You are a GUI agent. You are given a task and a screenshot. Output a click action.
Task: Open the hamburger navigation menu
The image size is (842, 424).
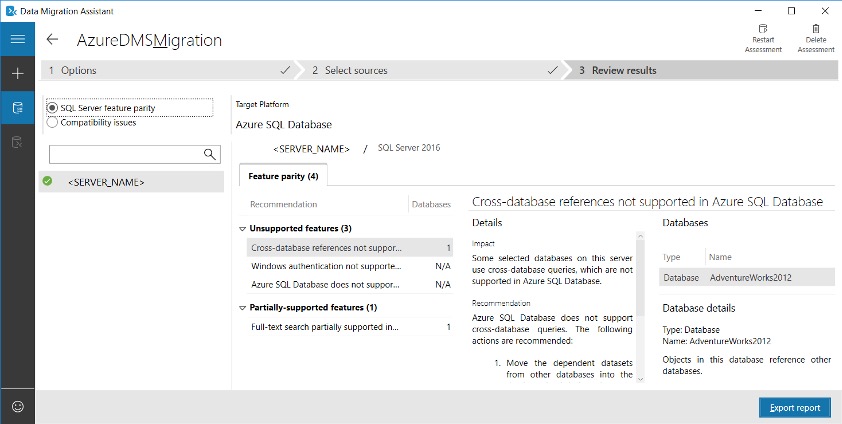coord(17,39)
